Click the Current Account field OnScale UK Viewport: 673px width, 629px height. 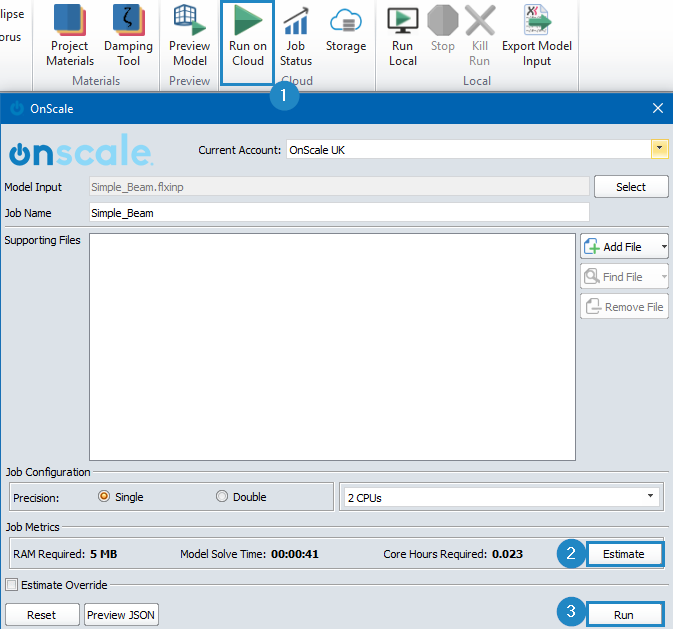469,149
